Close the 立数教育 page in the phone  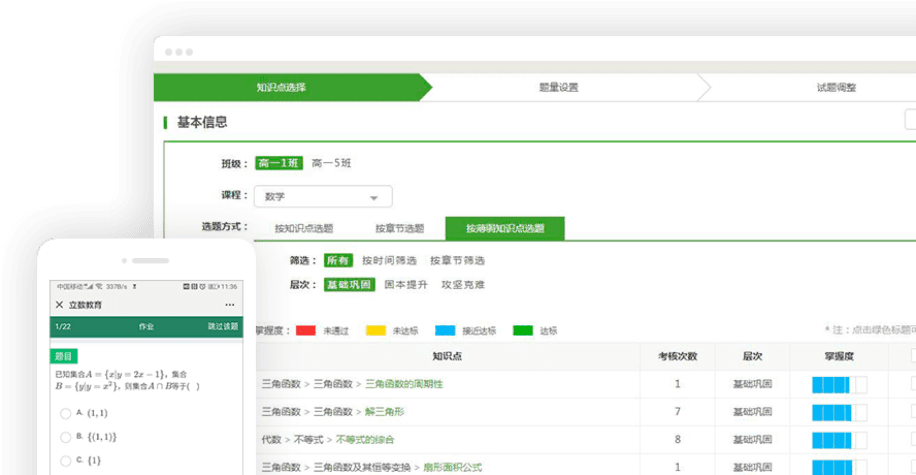[x=59, y=305]
